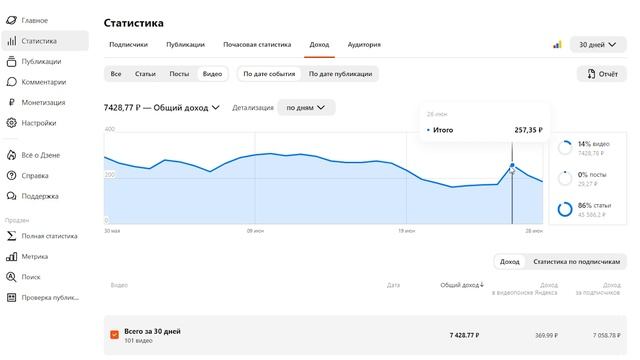Toggle the orange checkbox in the Всего за 30 дней row

click(x=114, y=335)
